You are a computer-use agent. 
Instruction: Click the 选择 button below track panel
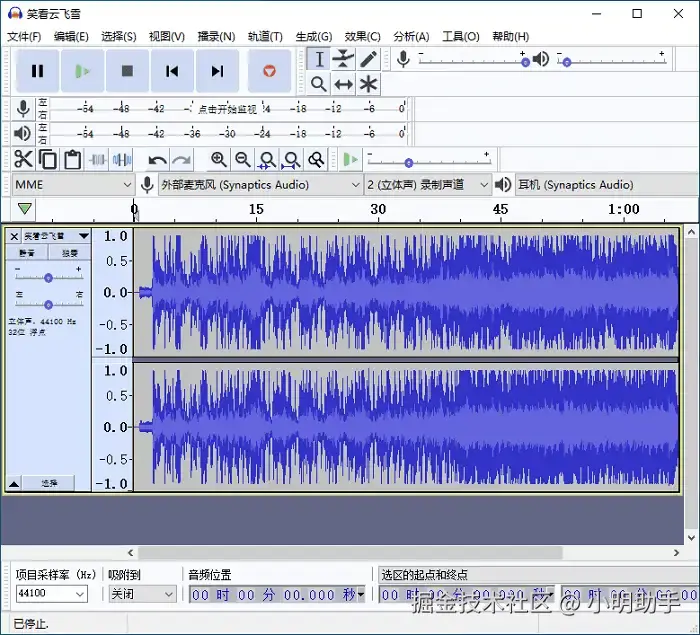(49, 483)
